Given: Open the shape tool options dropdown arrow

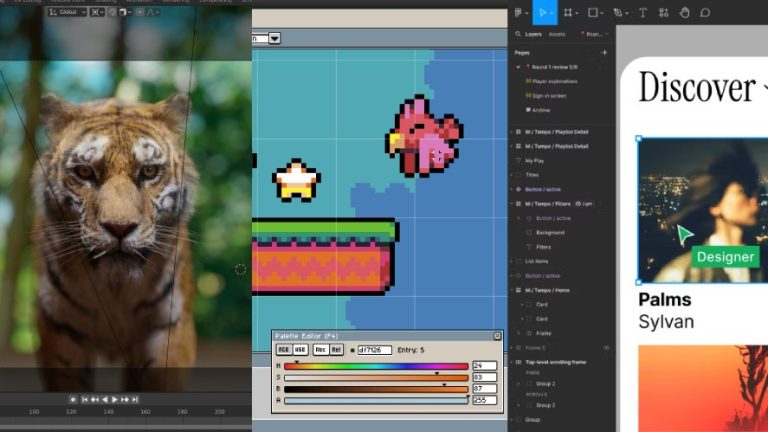Looking at the screenshot, I should (x=602, y=13).
